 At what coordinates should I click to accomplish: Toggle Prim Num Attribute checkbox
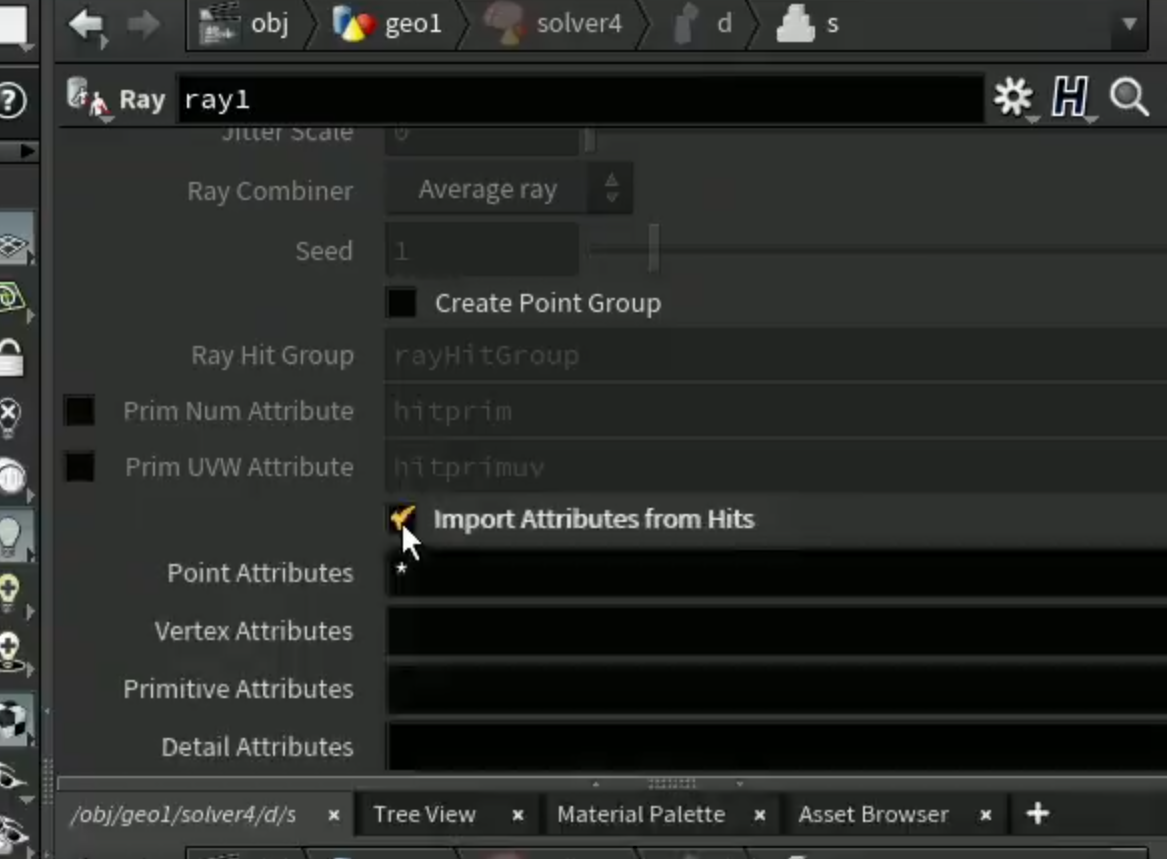pos(80,411)
